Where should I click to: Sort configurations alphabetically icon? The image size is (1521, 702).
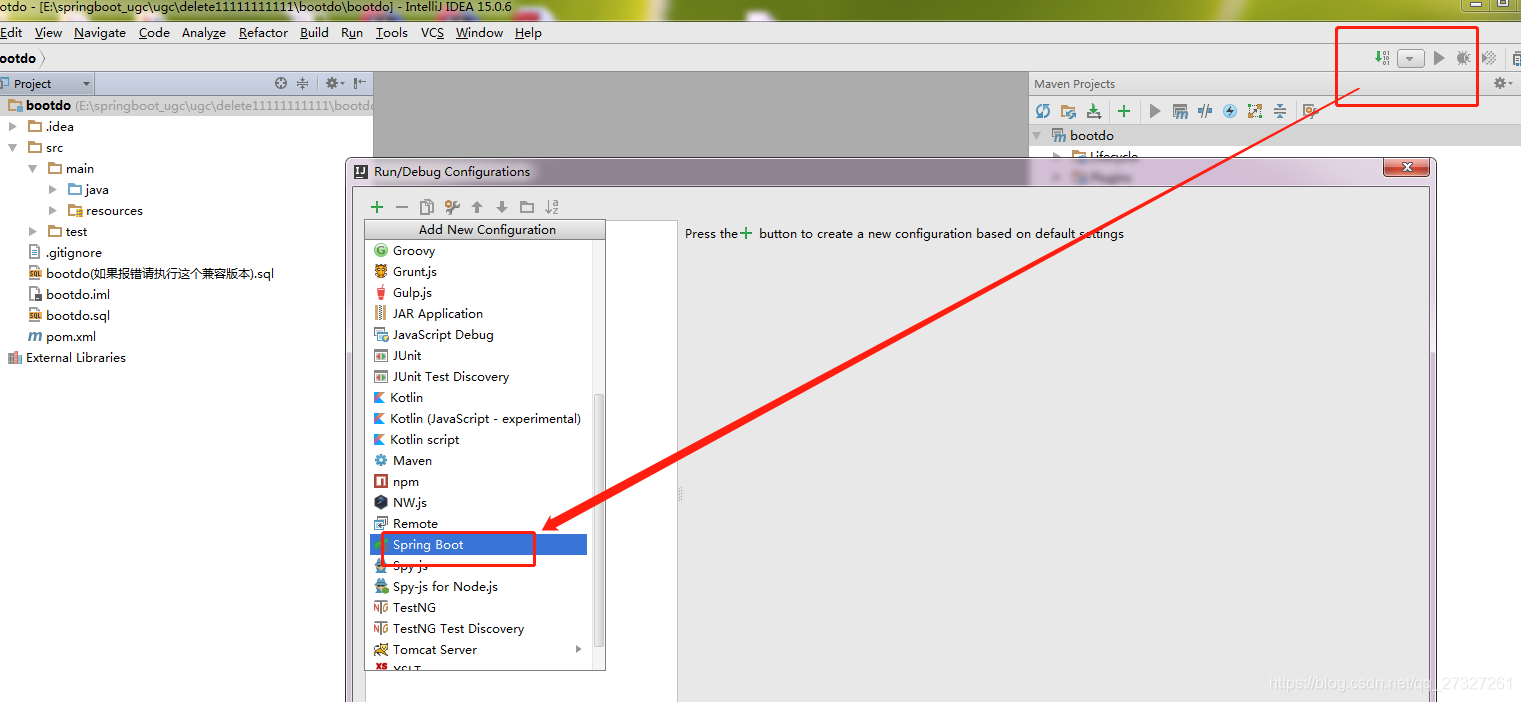click(x=552, y=207)
